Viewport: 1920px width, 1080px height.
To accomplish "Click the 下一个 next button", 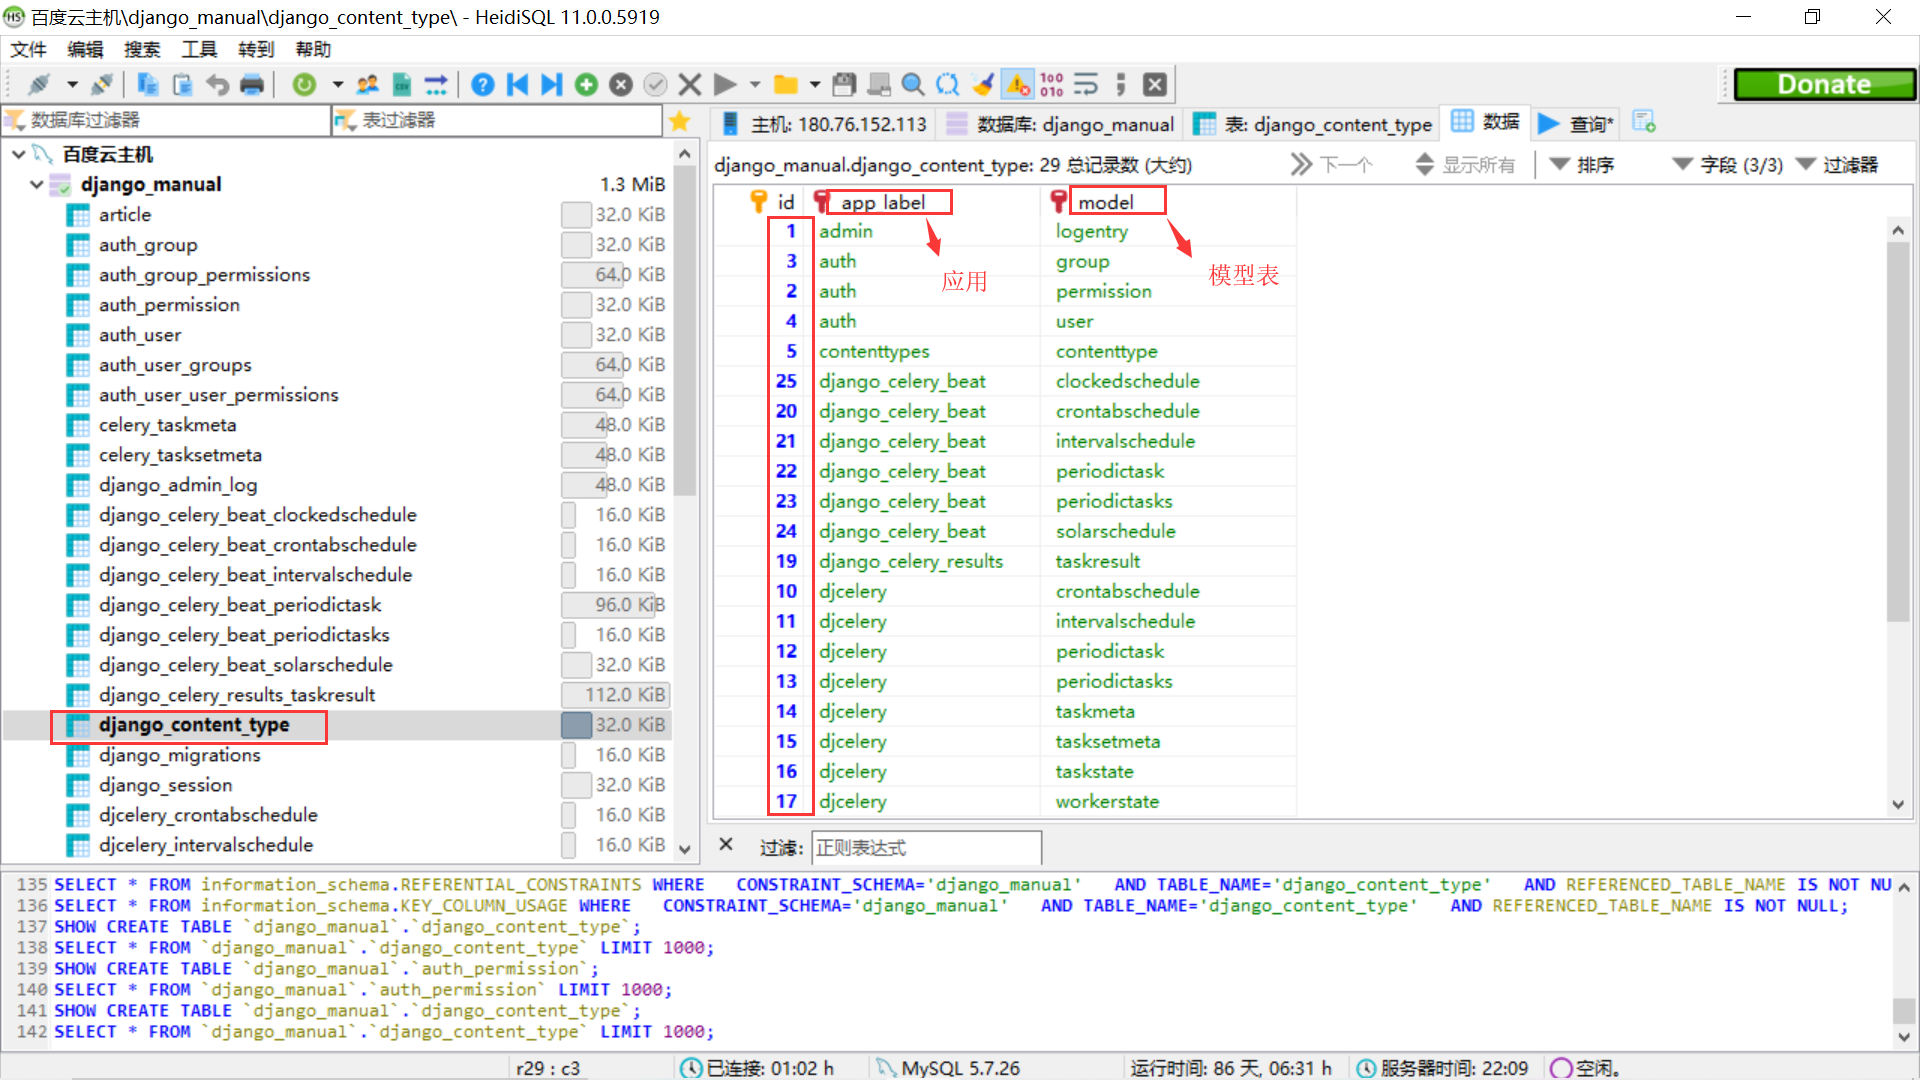I will [1332, 165].
